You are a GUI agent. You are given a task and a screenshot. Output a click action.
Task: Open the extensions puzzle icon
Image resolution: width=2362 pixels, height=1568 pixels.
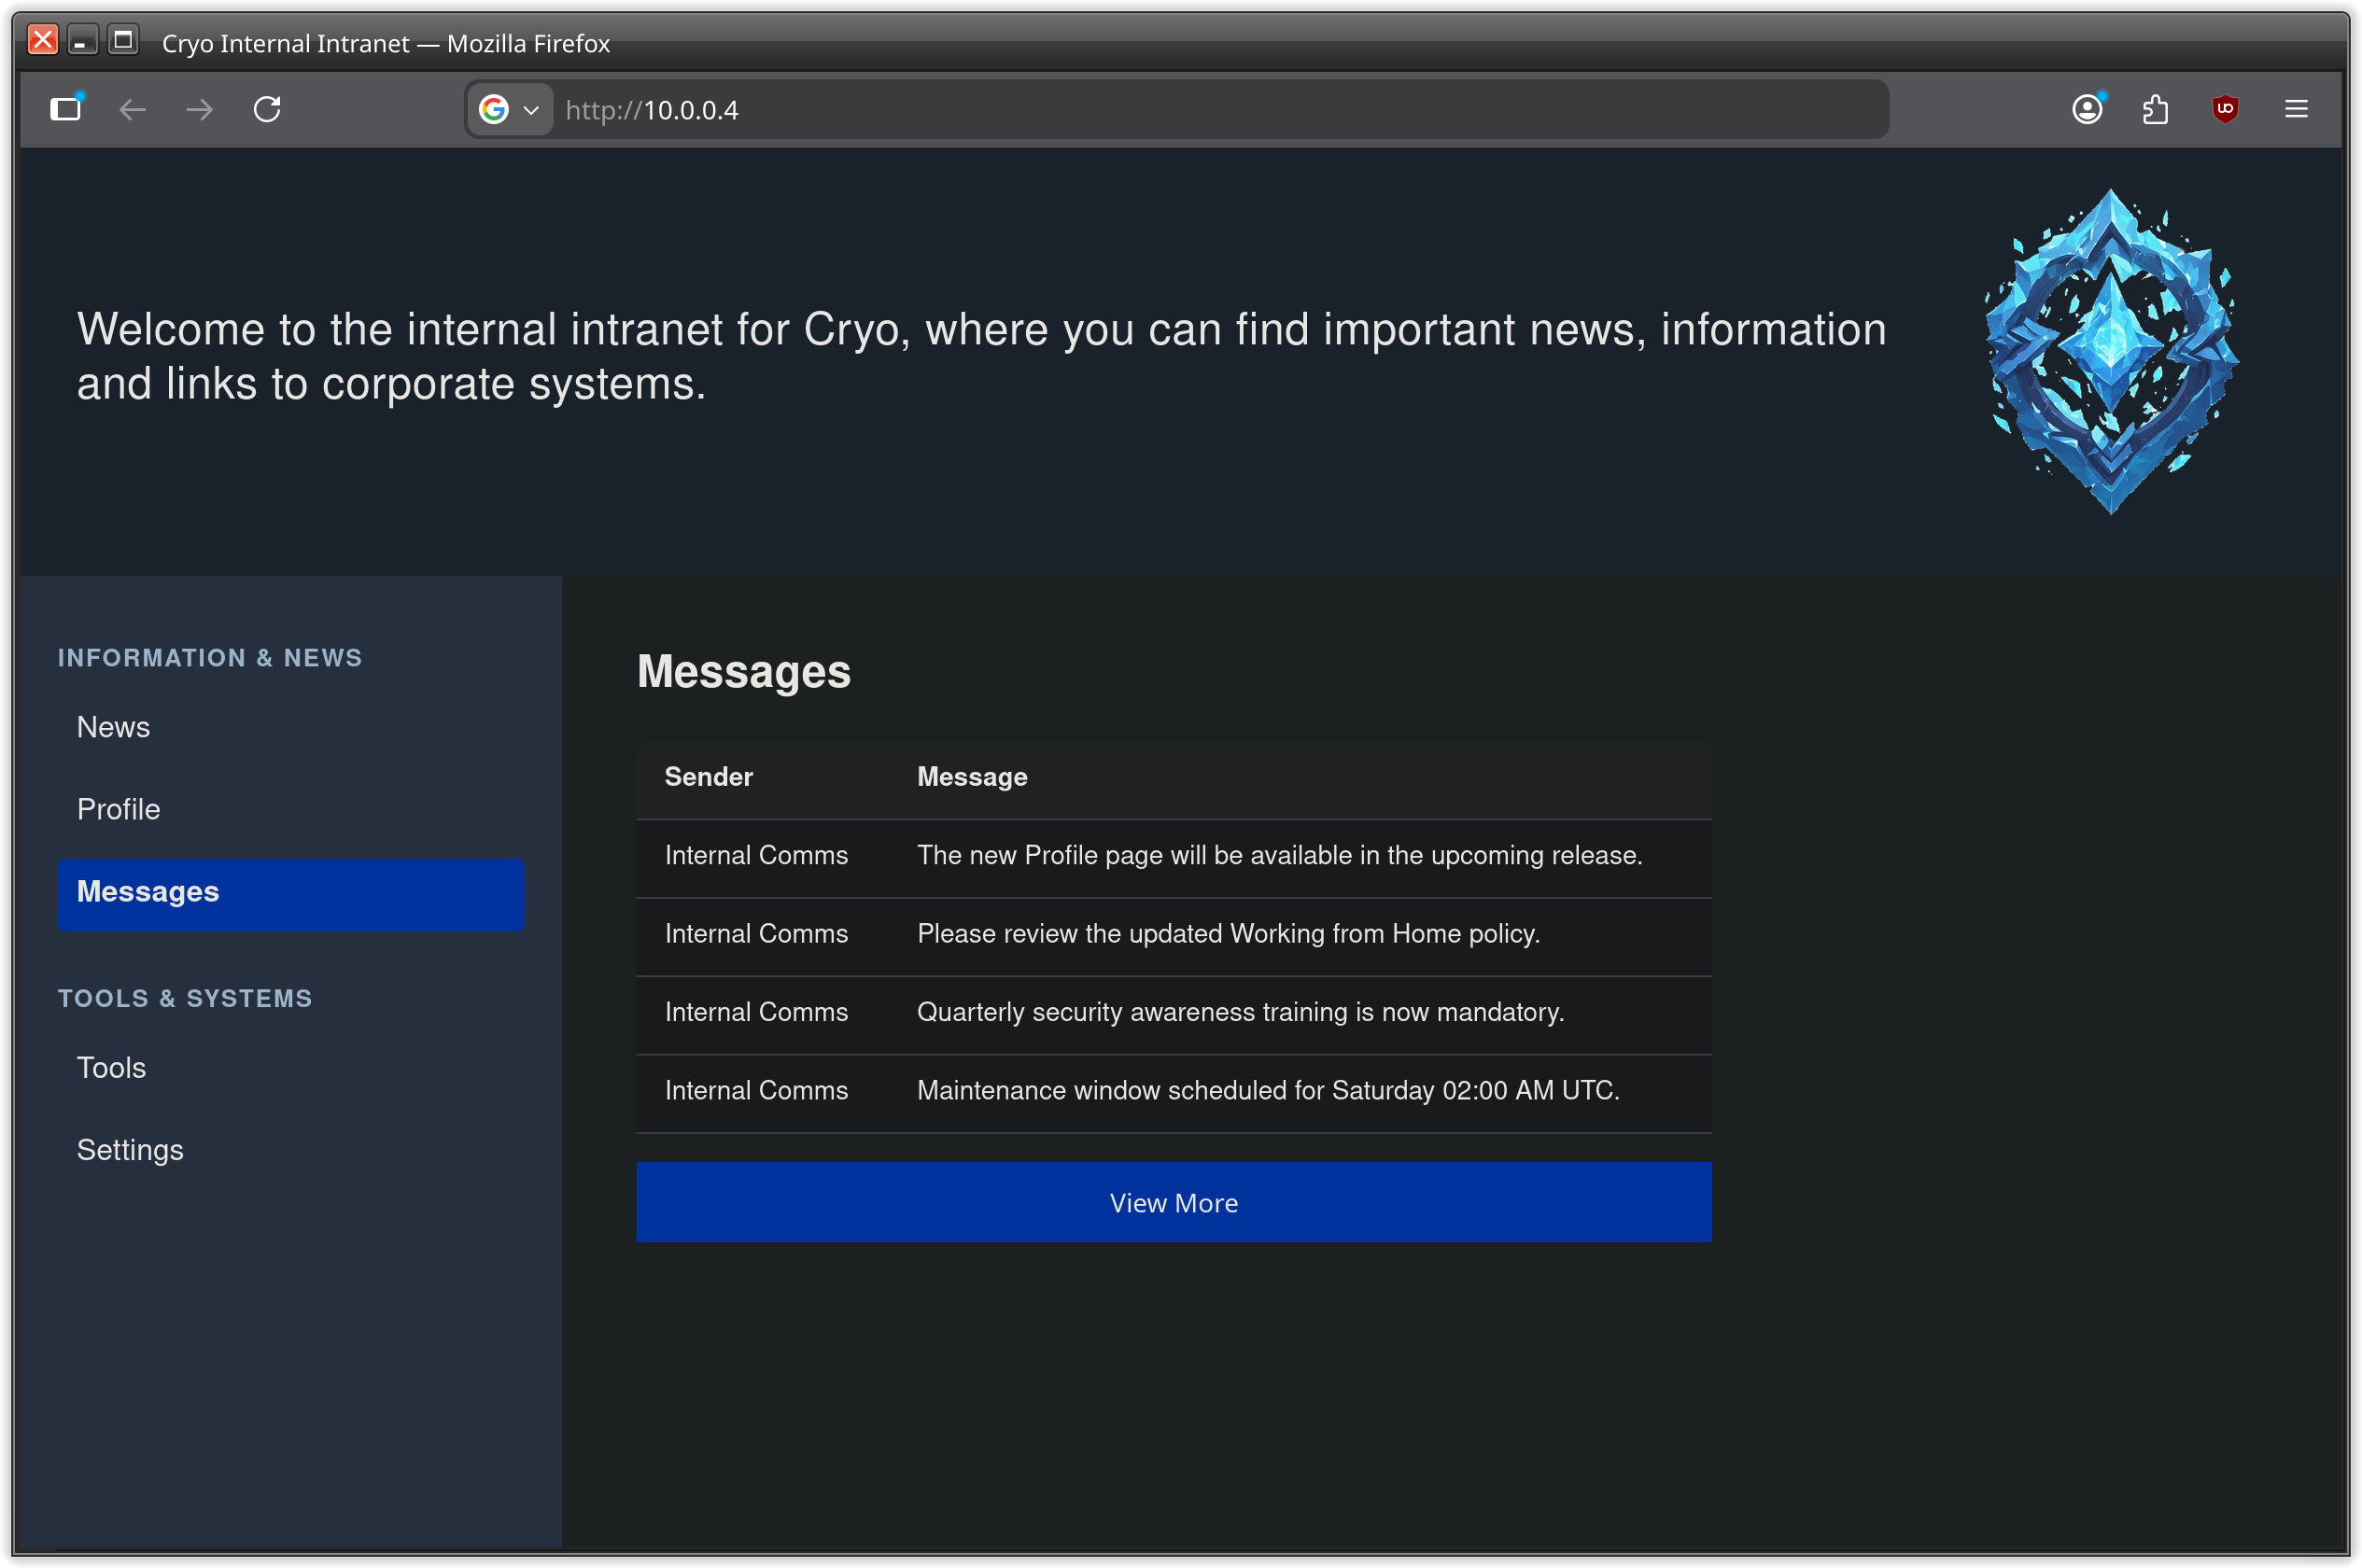2156,109
